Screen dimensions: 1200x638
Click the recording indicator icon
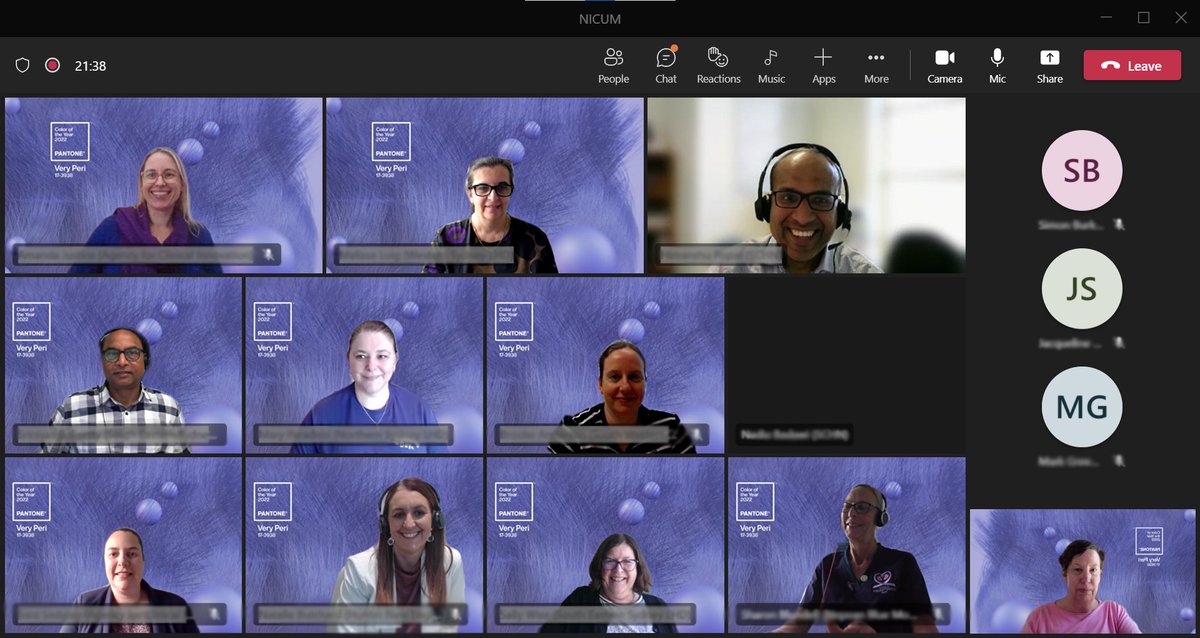[52, 65]
